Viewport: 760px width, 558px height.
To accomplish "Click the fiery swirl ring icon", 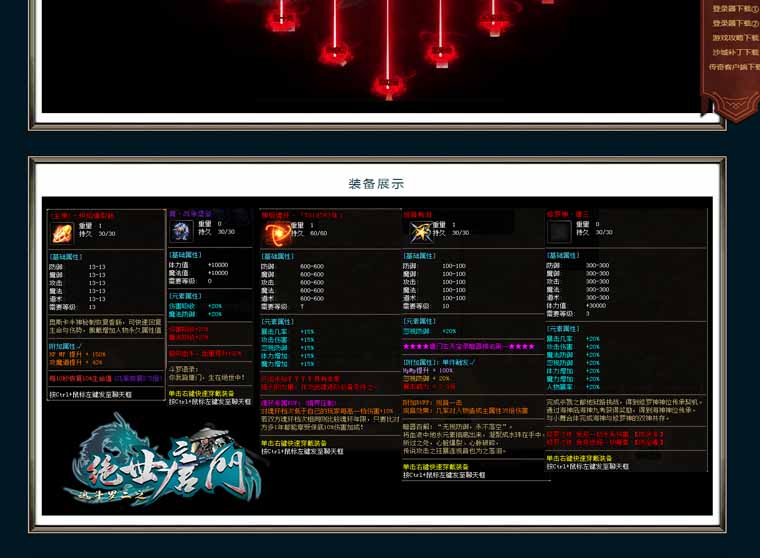I will [274, 234].
